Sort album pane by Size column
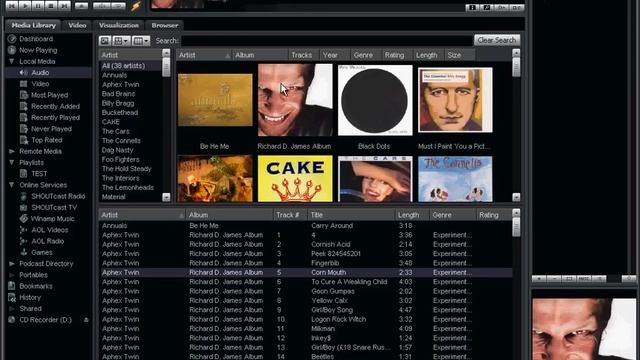Screen dimensions: 640x360 pos(460,55)
